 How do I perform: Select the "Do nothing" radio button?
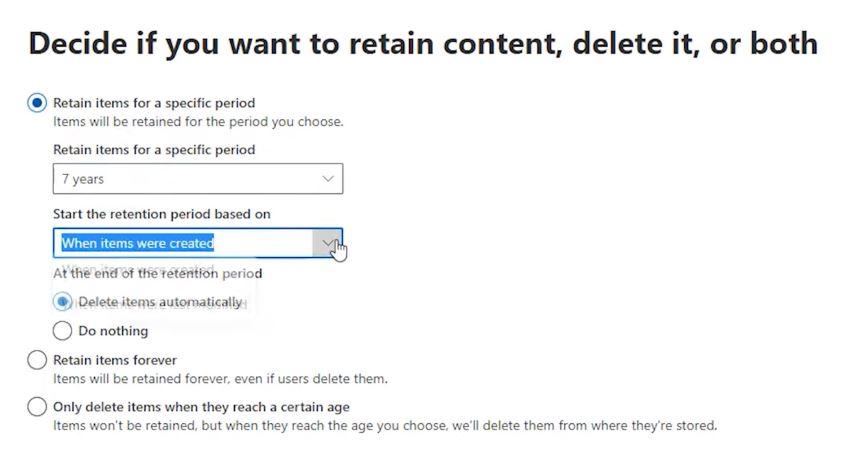pyautogui.click(x=63, y=331)
